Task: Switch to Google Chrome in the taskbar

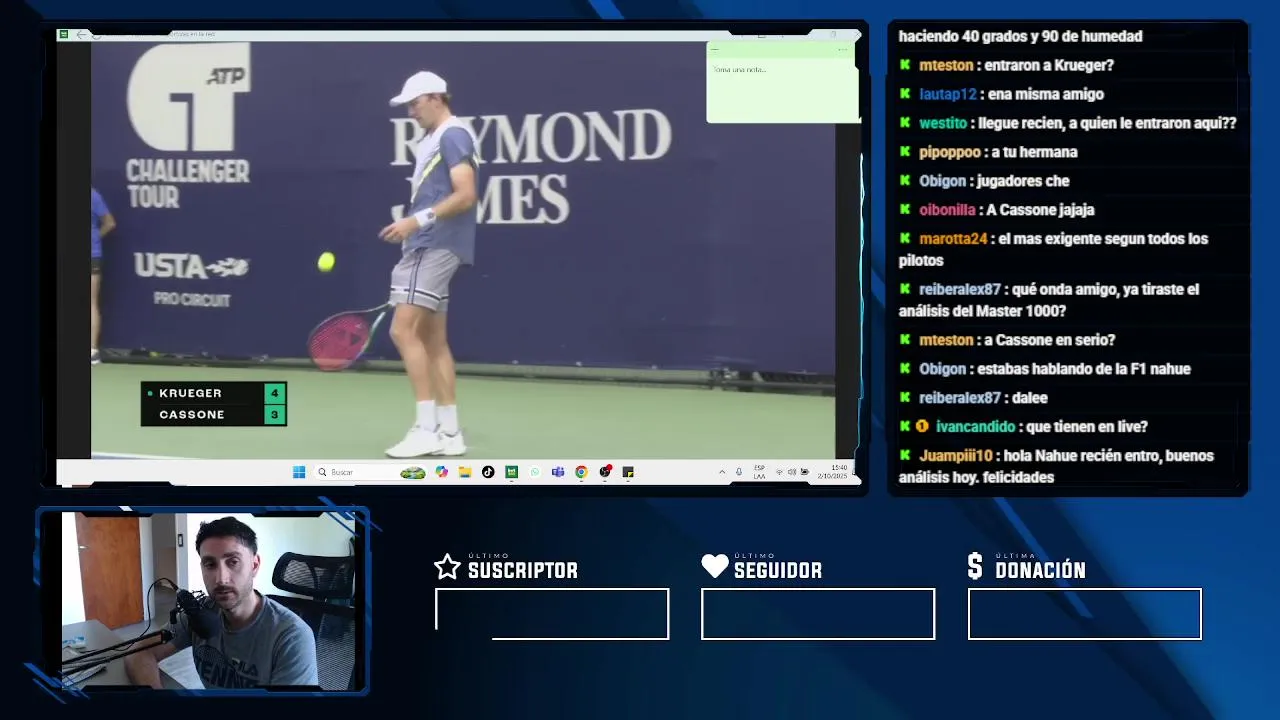Action: pos(581,472)
